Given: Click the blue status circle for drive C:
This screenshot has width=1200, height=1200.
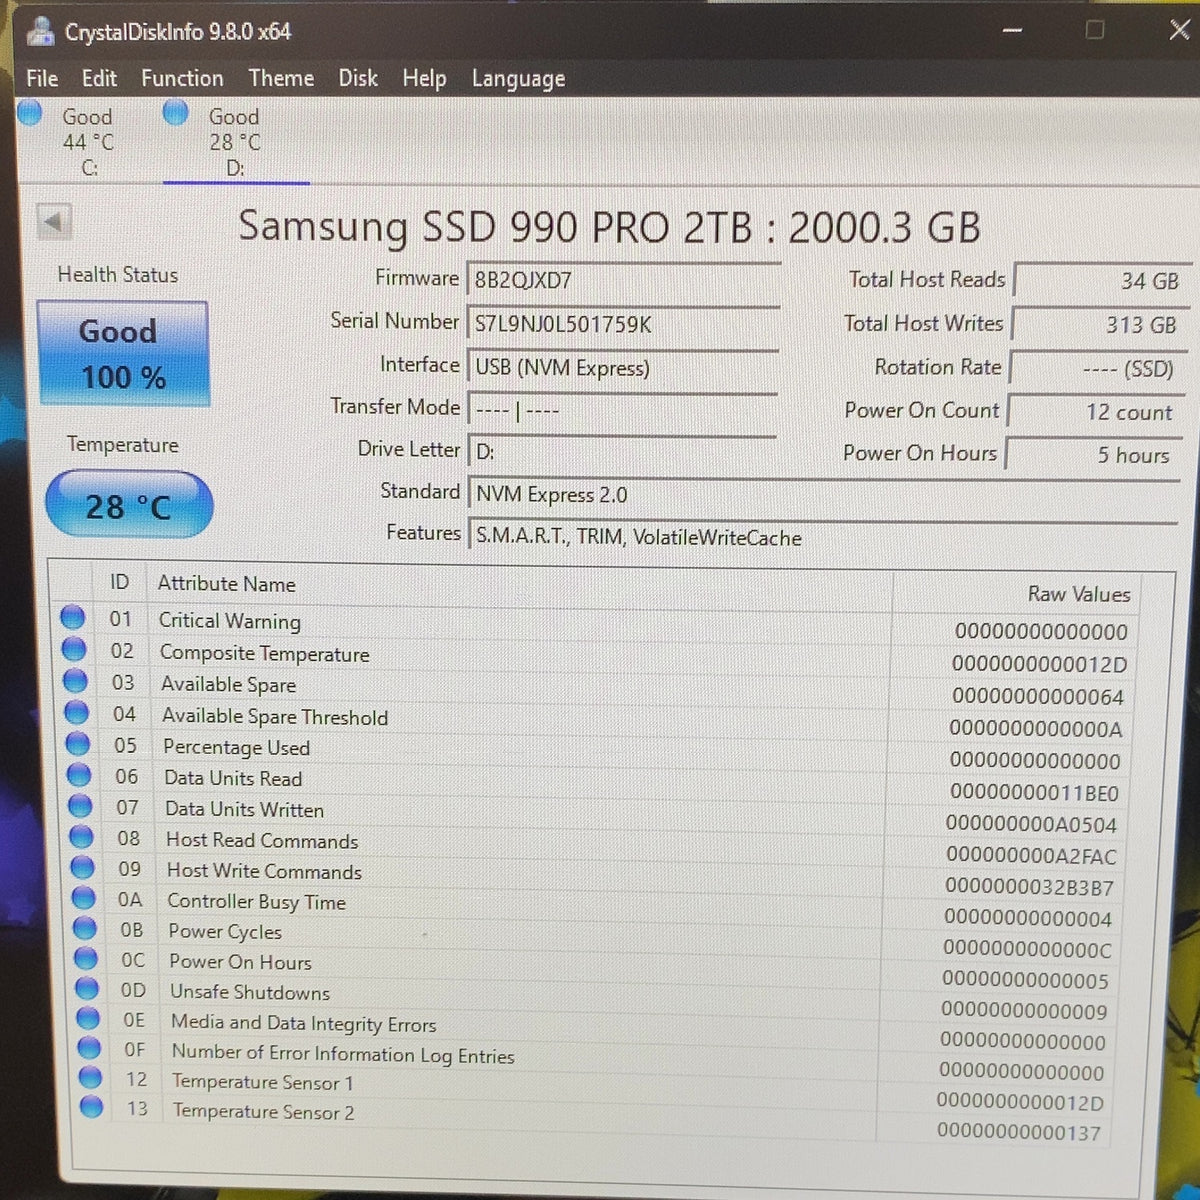Looking at the screenshot, I should 30,113.
